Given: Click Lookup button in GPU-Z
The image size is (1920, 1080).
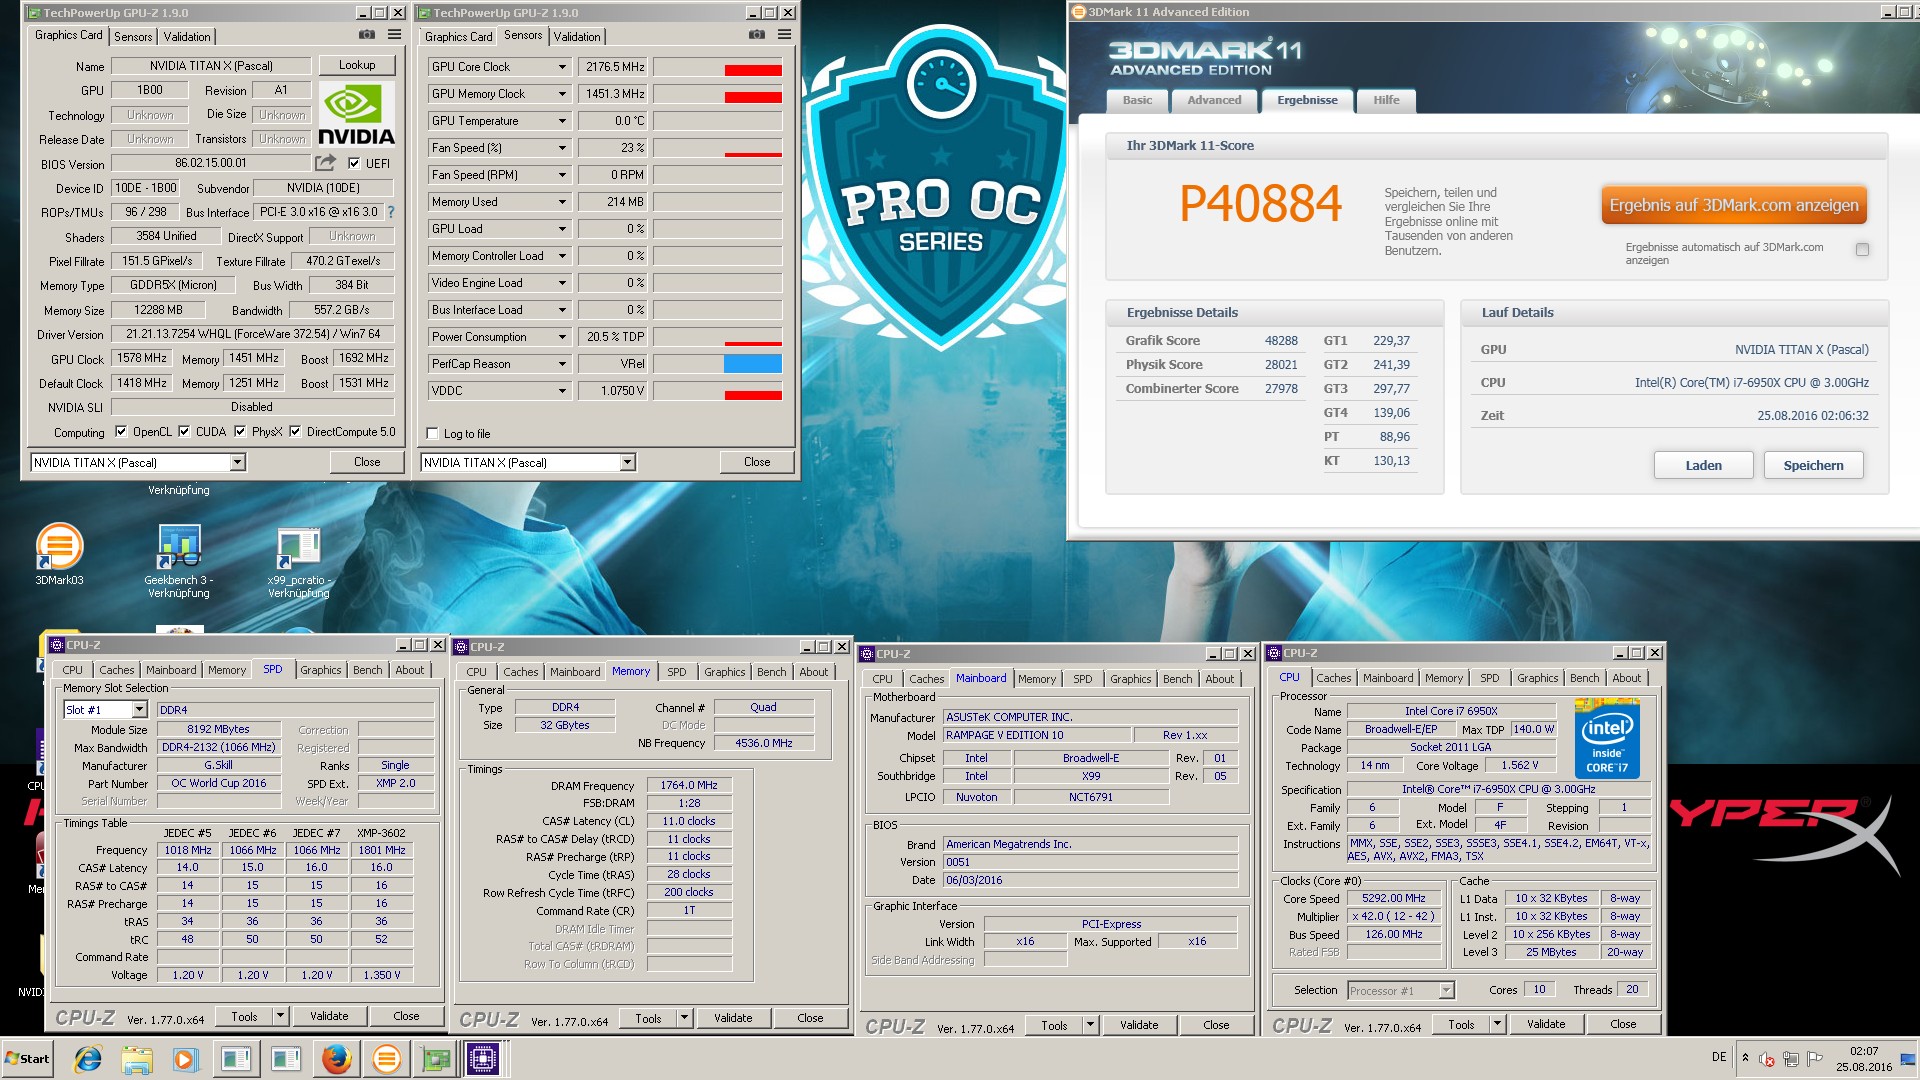Looking at the screenshot, I should pos(357,65).
